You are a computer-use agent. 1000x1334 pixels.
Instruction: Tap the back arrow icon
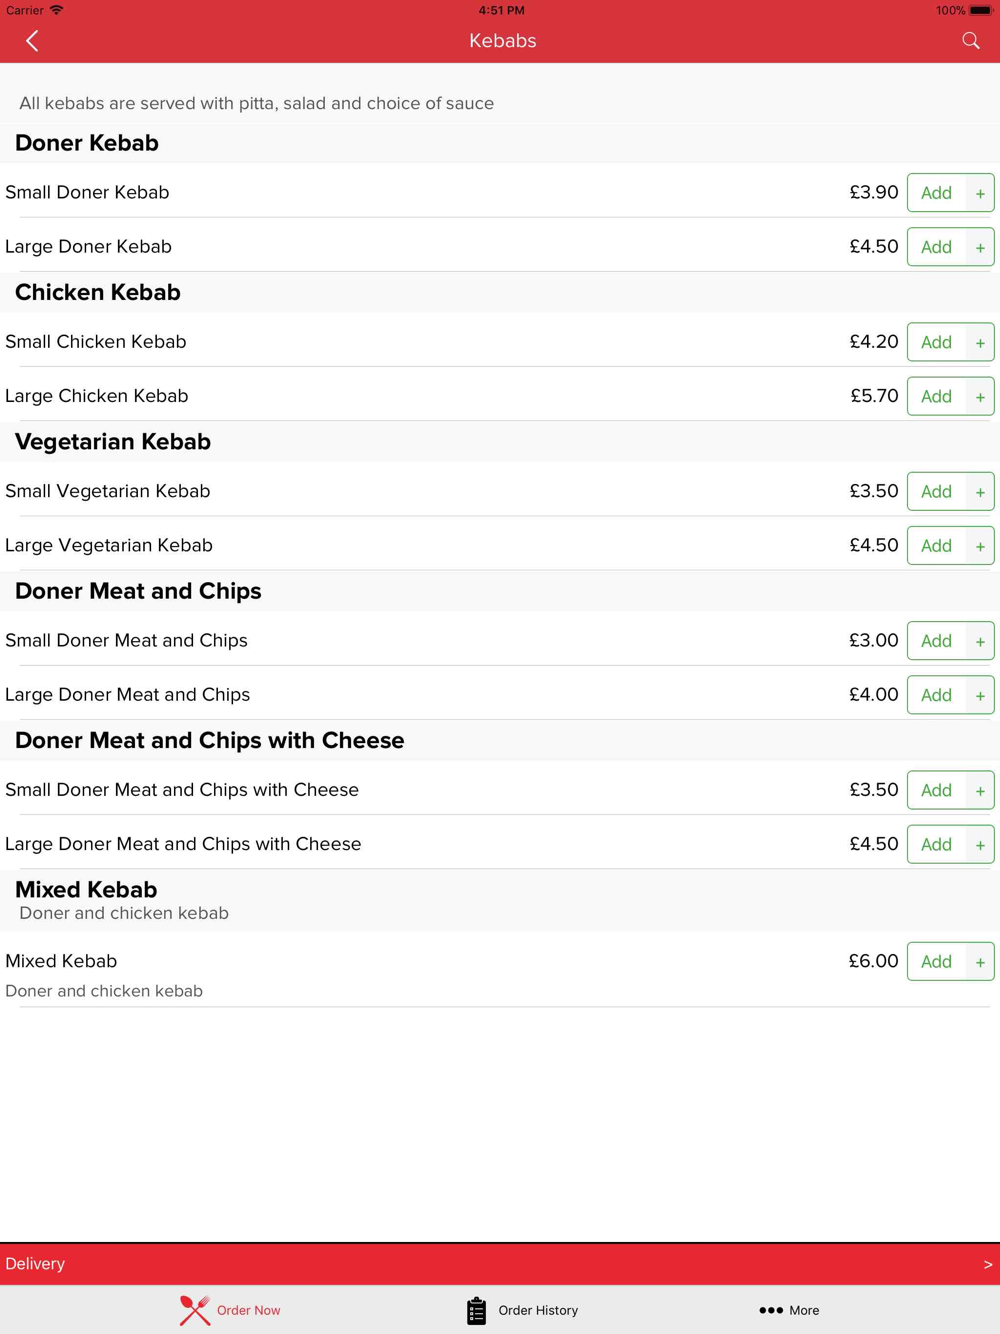pyautogui.click(x=32, y=41)
